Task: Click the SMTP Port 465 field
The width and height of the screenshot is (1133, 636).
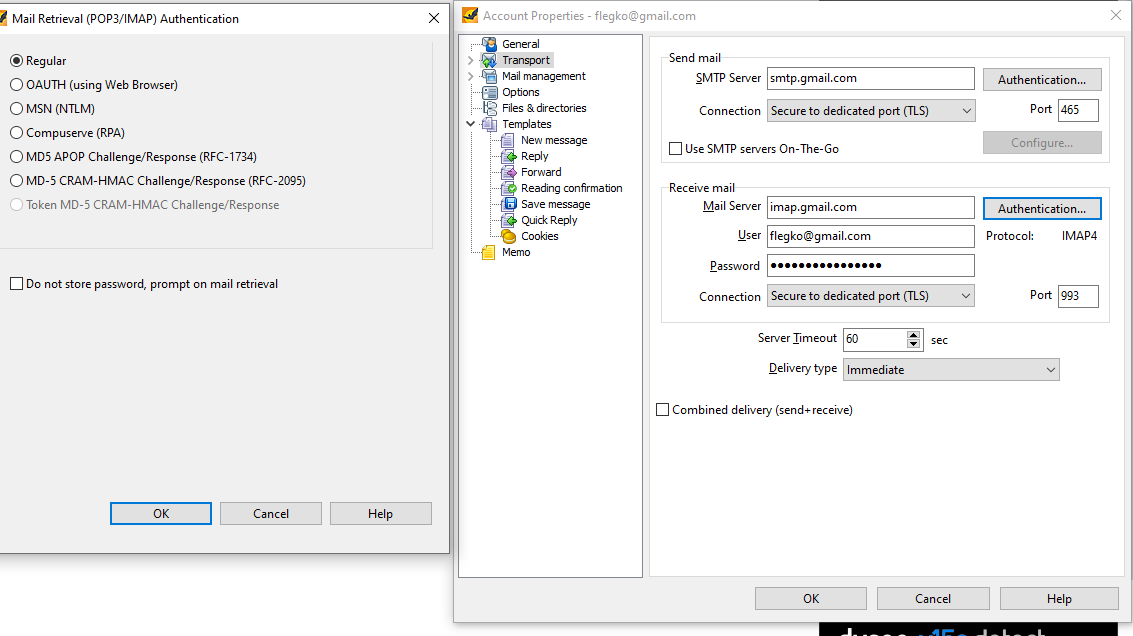Action: coord(1078,110)
